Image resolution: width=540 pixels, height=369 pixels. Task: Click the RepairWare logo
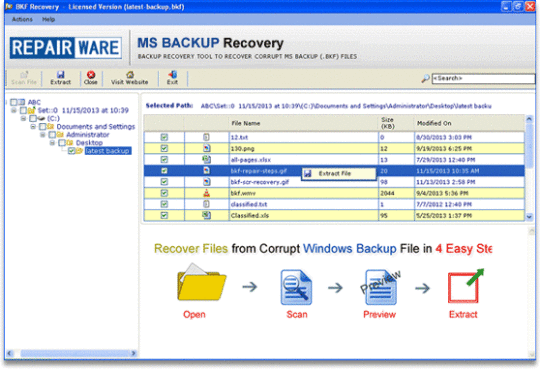[x=65, y=48]
